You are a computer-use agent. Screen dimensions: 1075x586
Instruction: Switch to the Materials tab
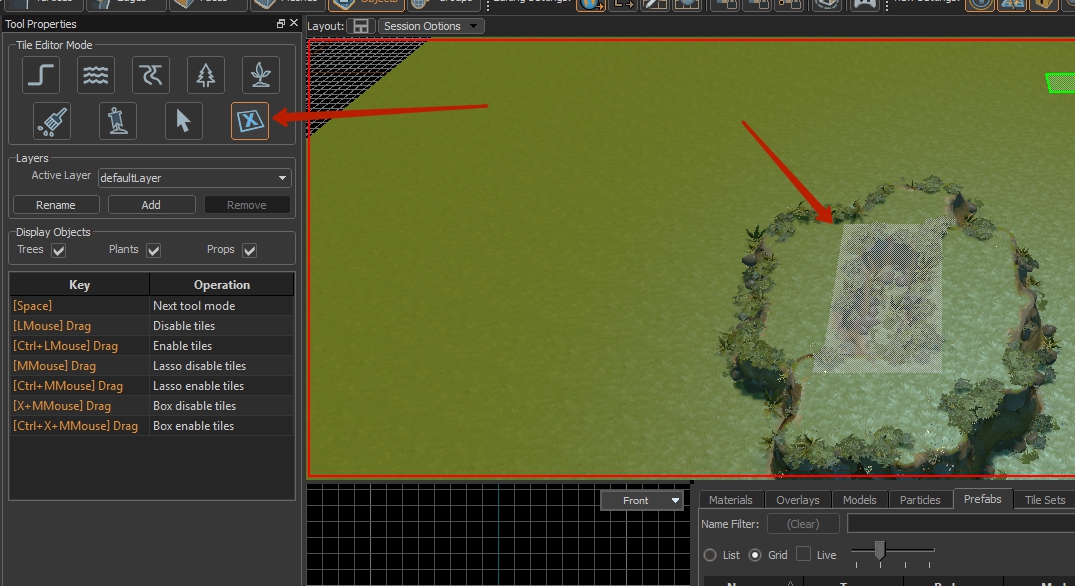coord(731,500)
